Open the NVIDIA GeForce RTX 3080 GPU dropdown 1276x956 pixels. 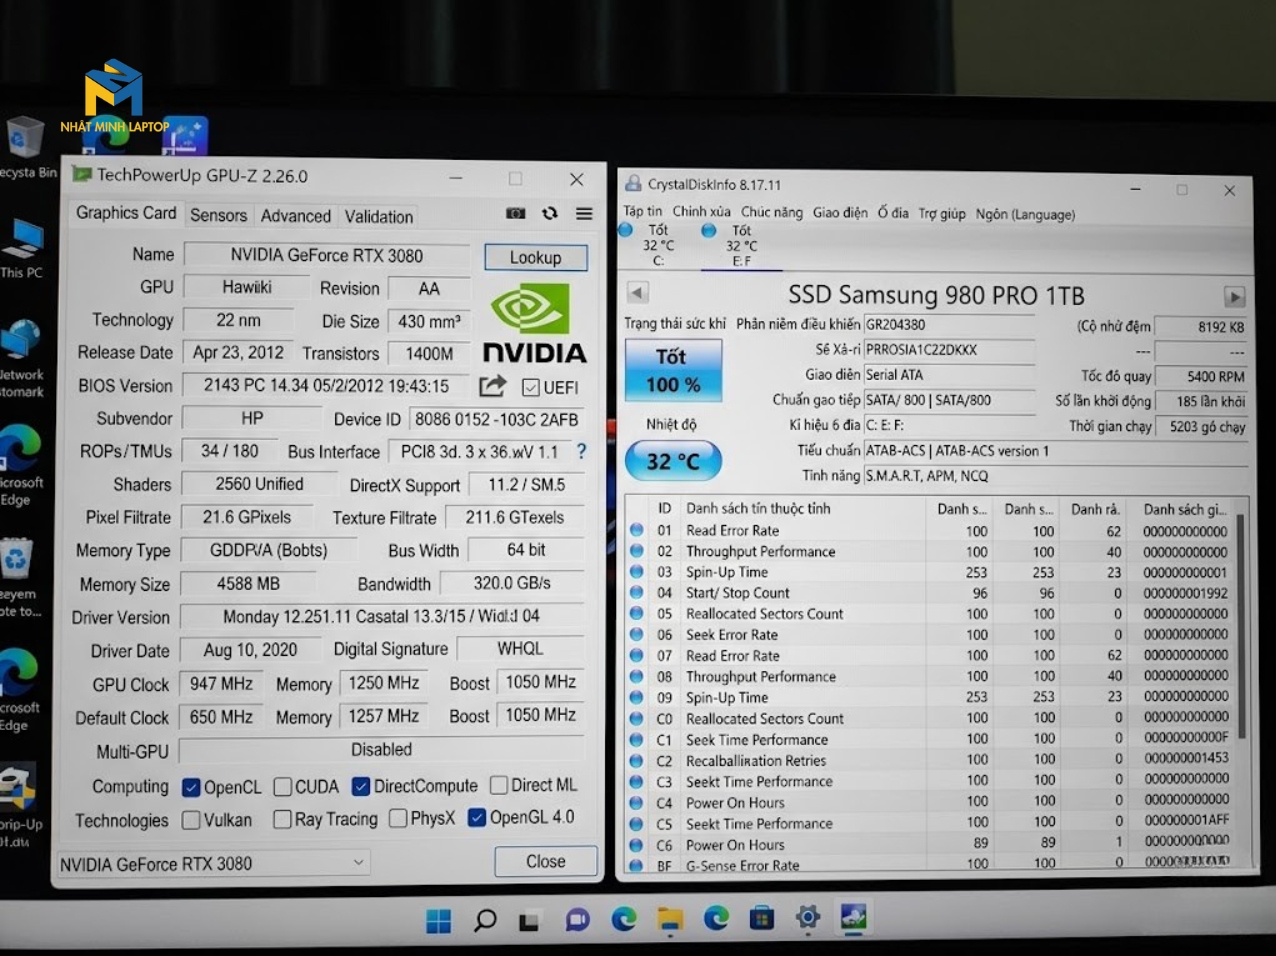213,863
